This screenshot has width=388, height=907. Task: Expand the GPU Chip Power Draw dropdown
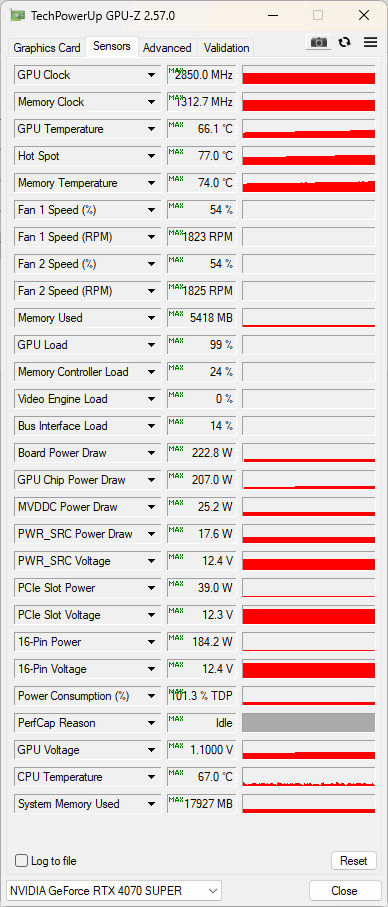coord(151,480)
